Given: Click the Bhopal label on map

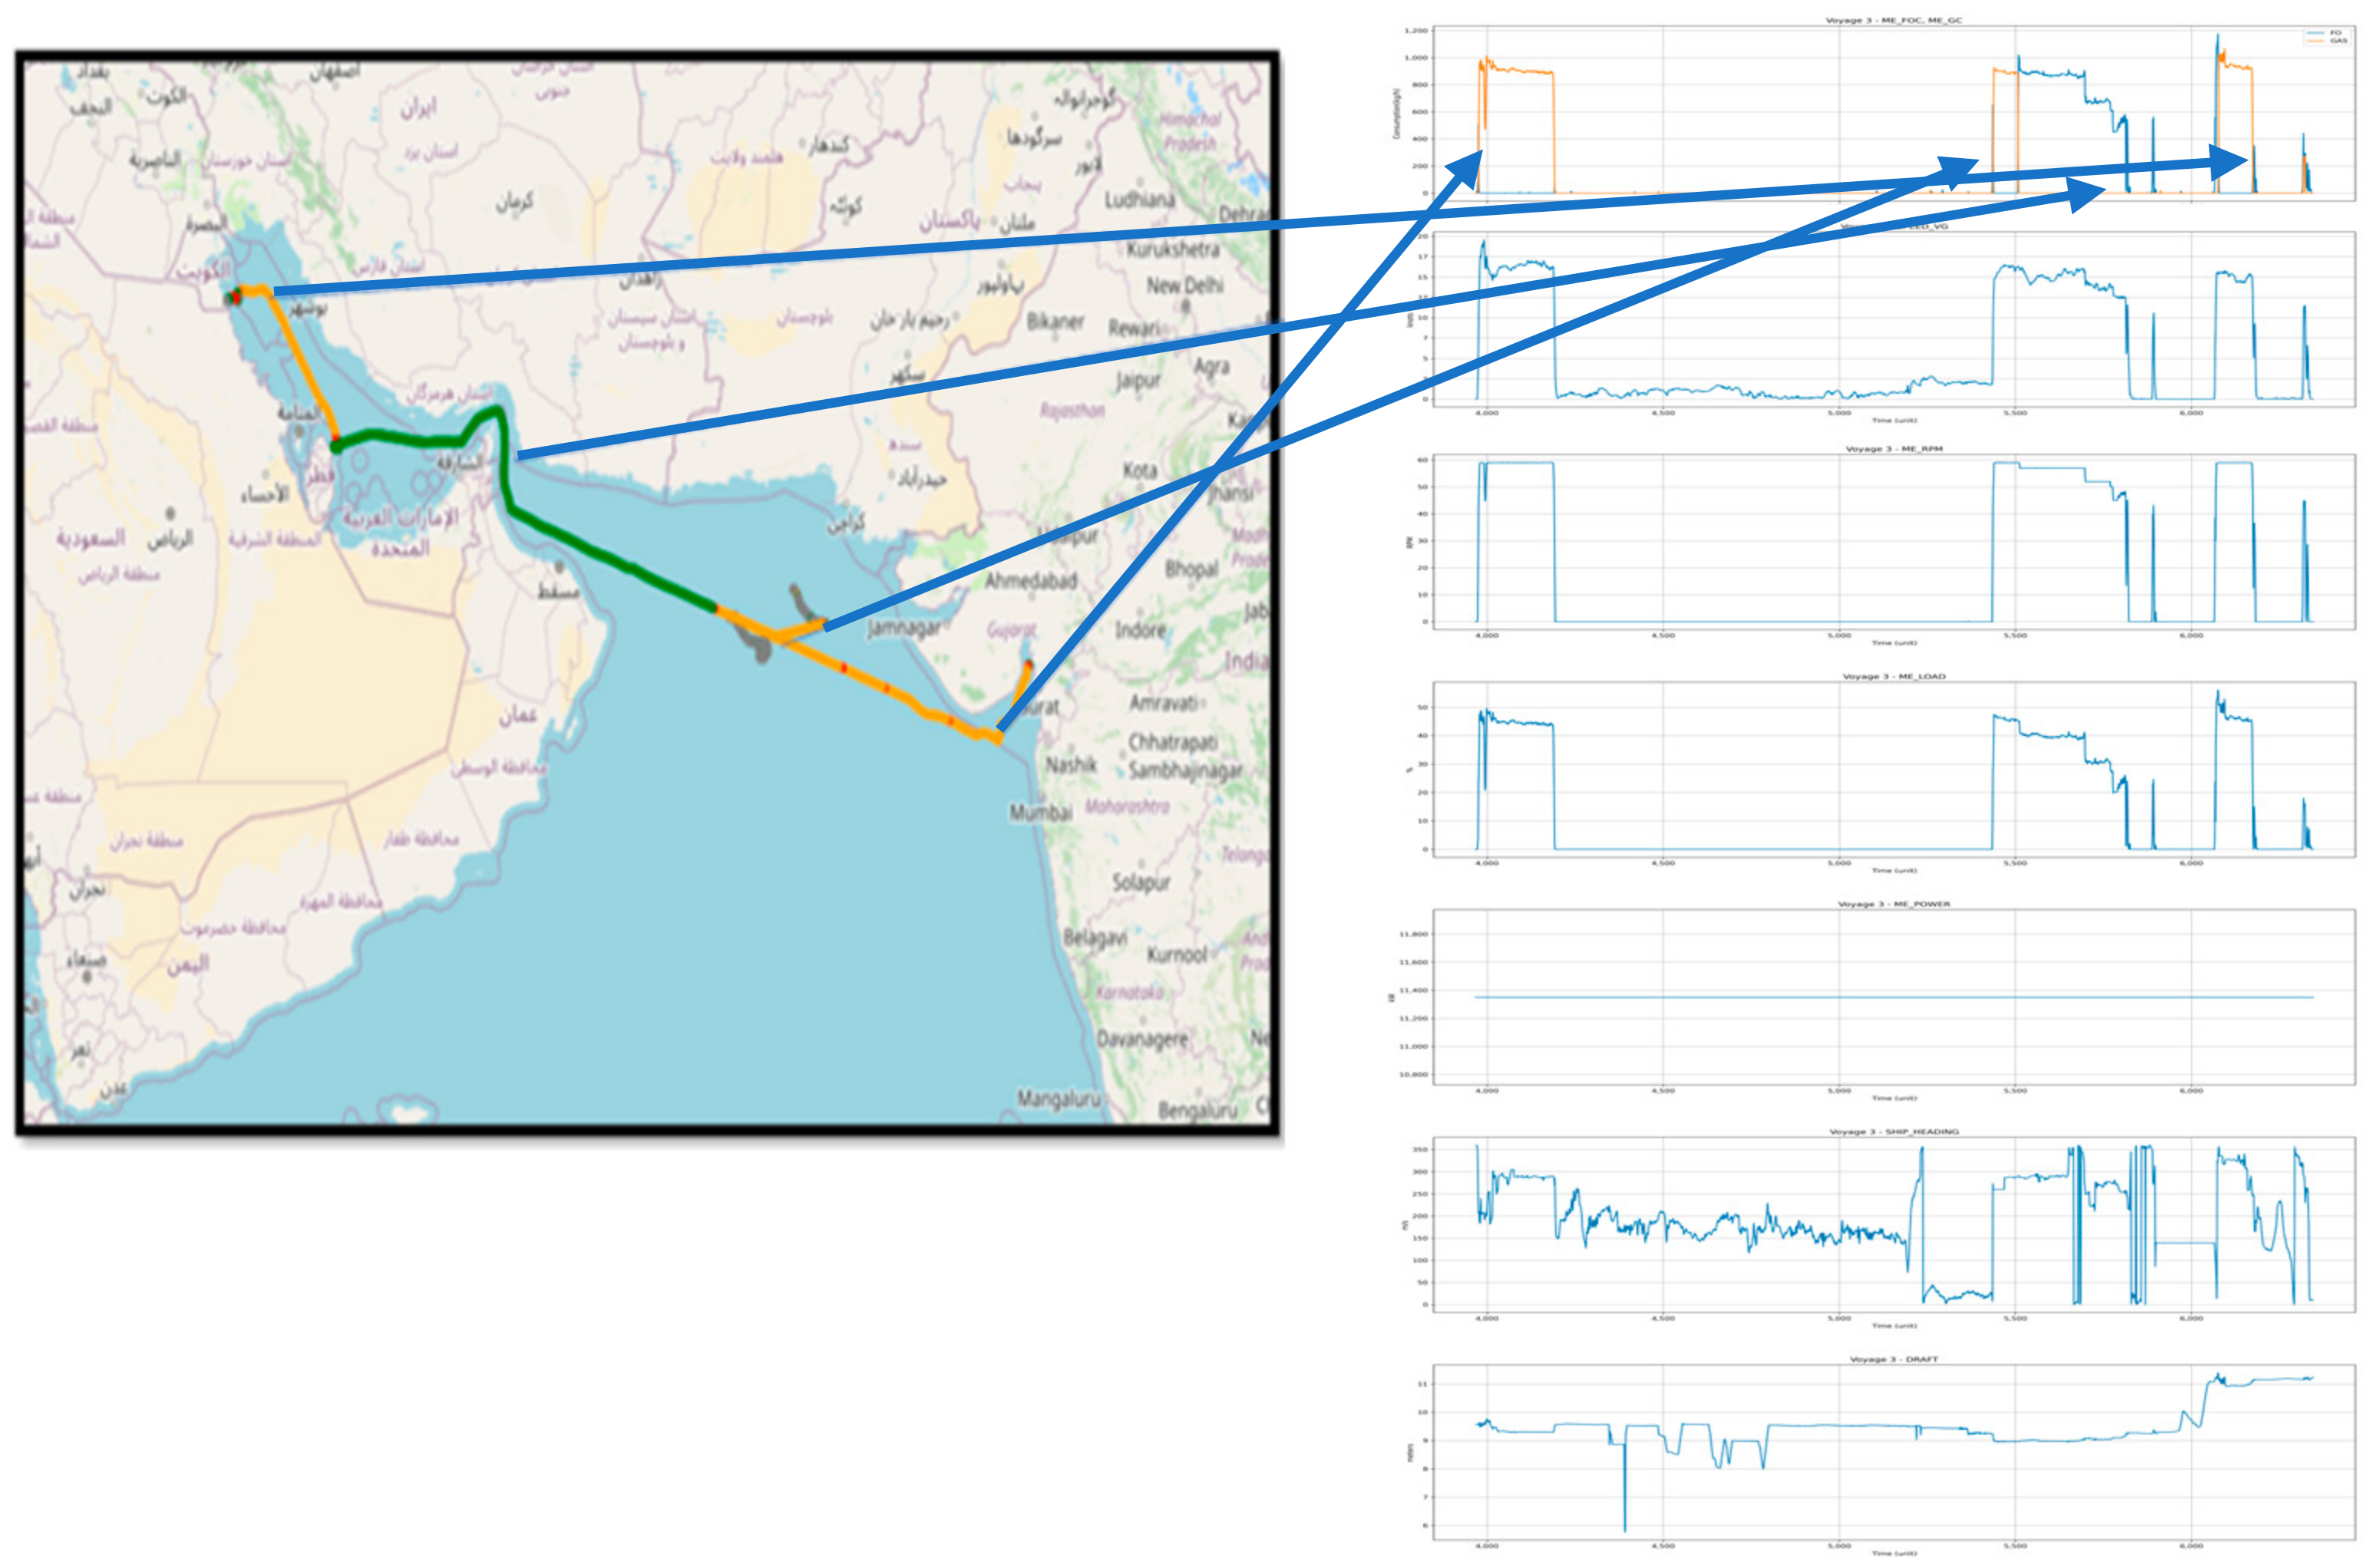Looking at the screenshot, I should coord(1191,569).
